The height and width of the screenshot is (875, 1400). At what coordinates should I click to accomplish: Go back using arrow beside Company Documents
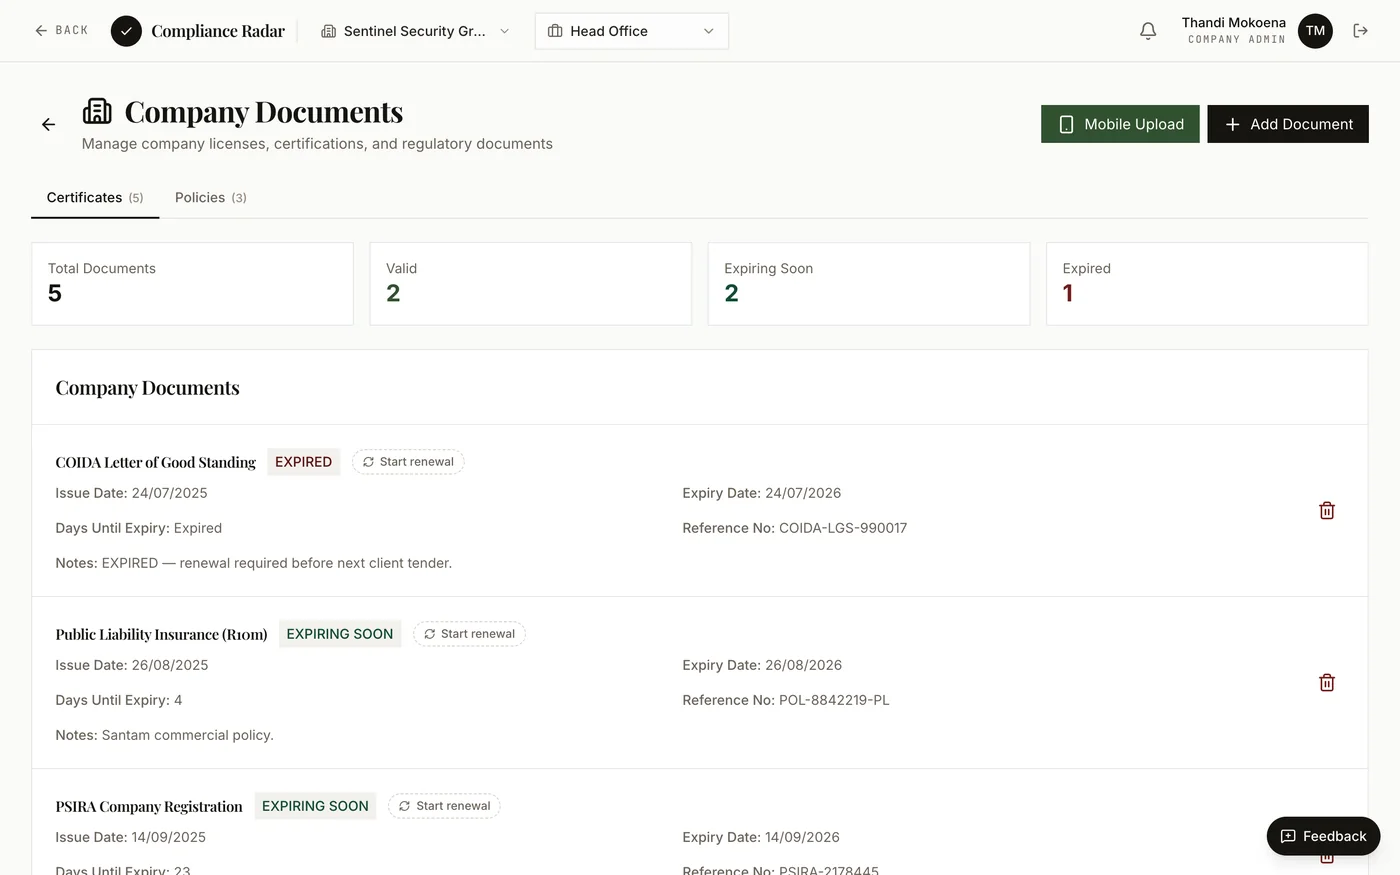48,124
